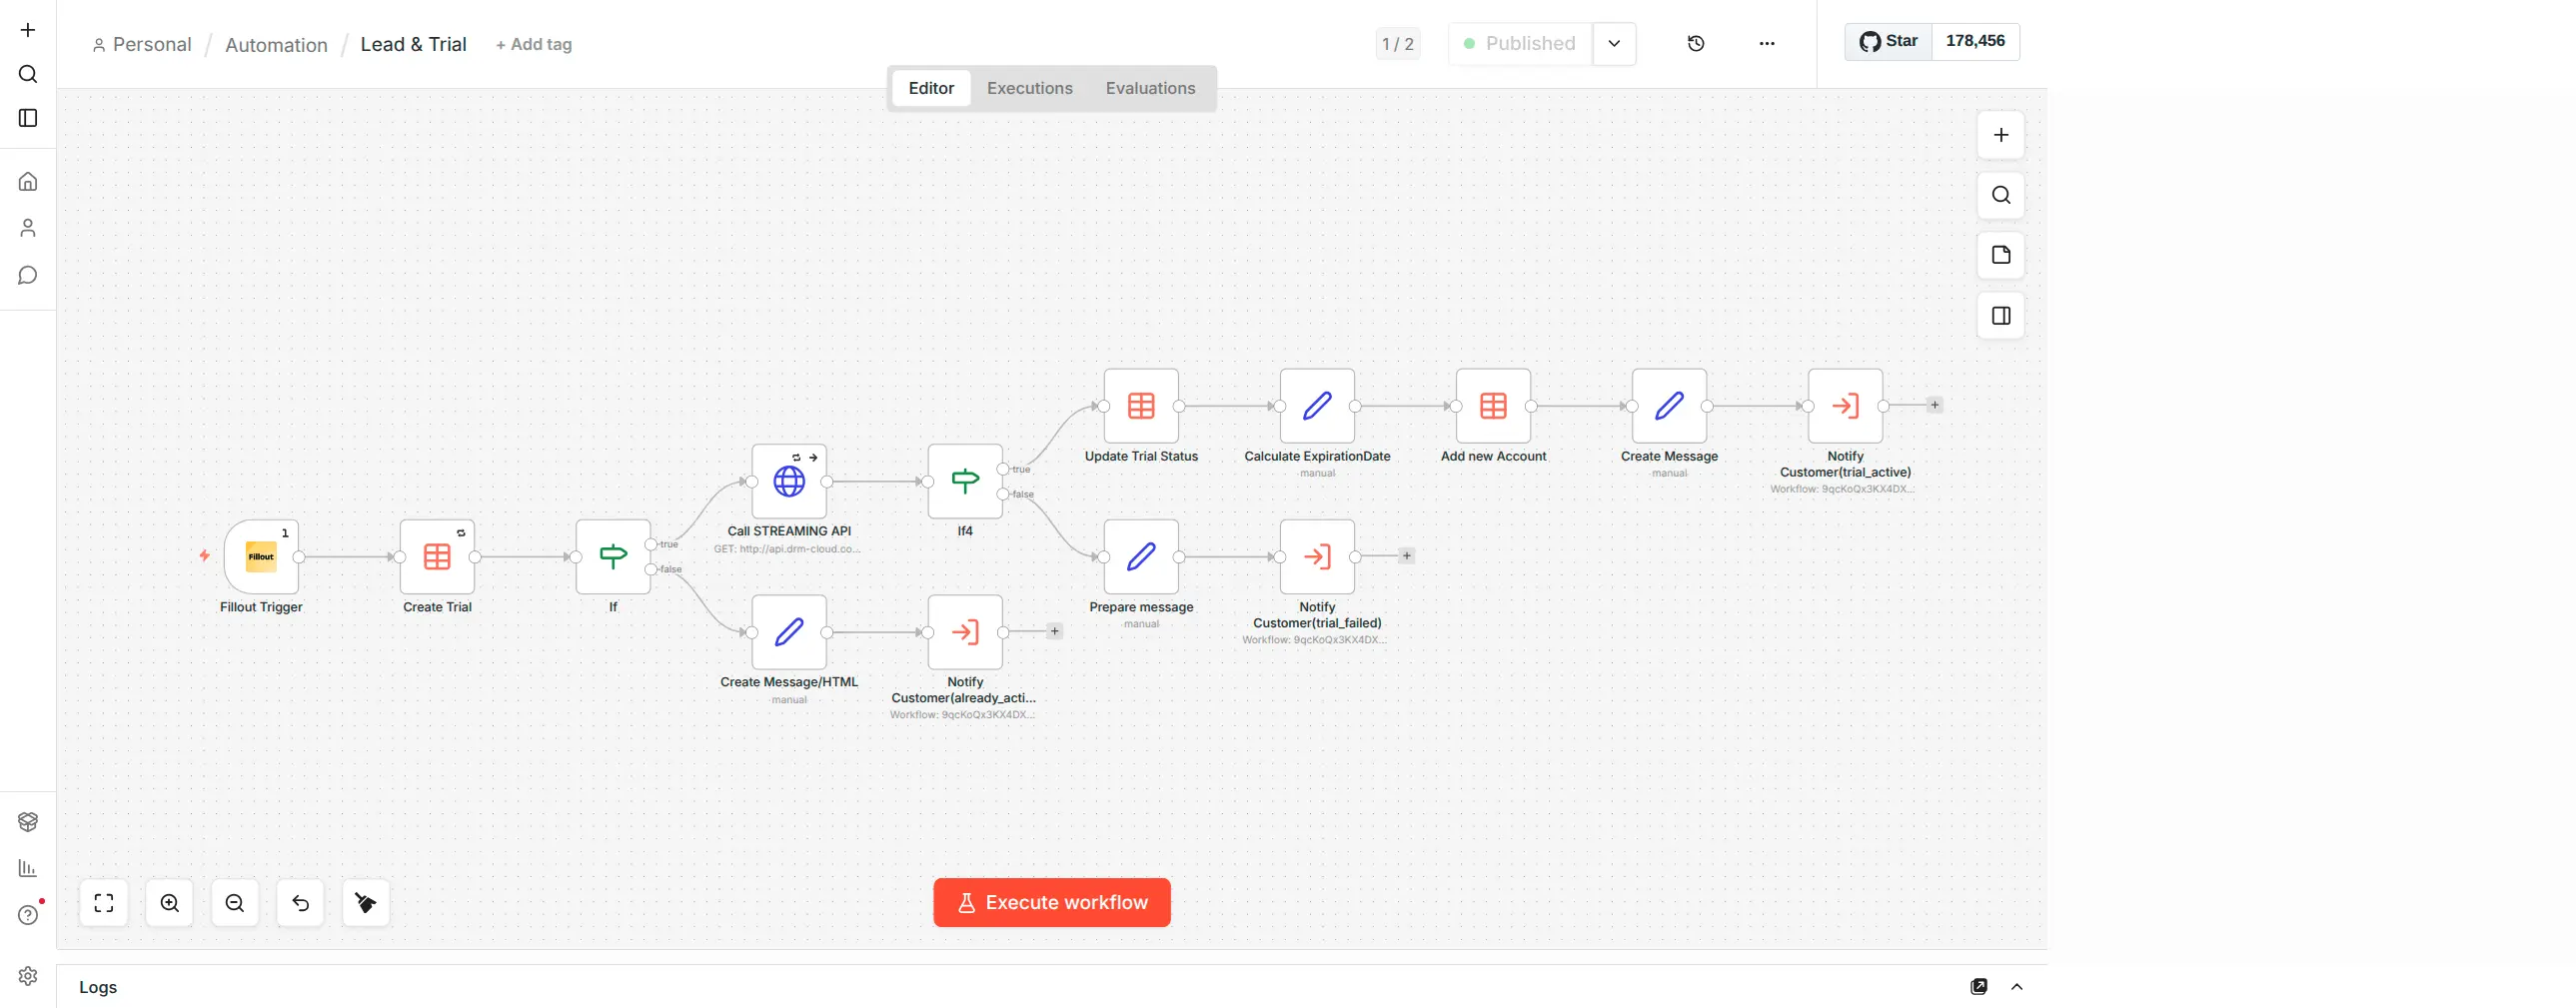Screen dimensions: 2576x1008
Task: Open workflow version history
Action: click(1696, 44)
